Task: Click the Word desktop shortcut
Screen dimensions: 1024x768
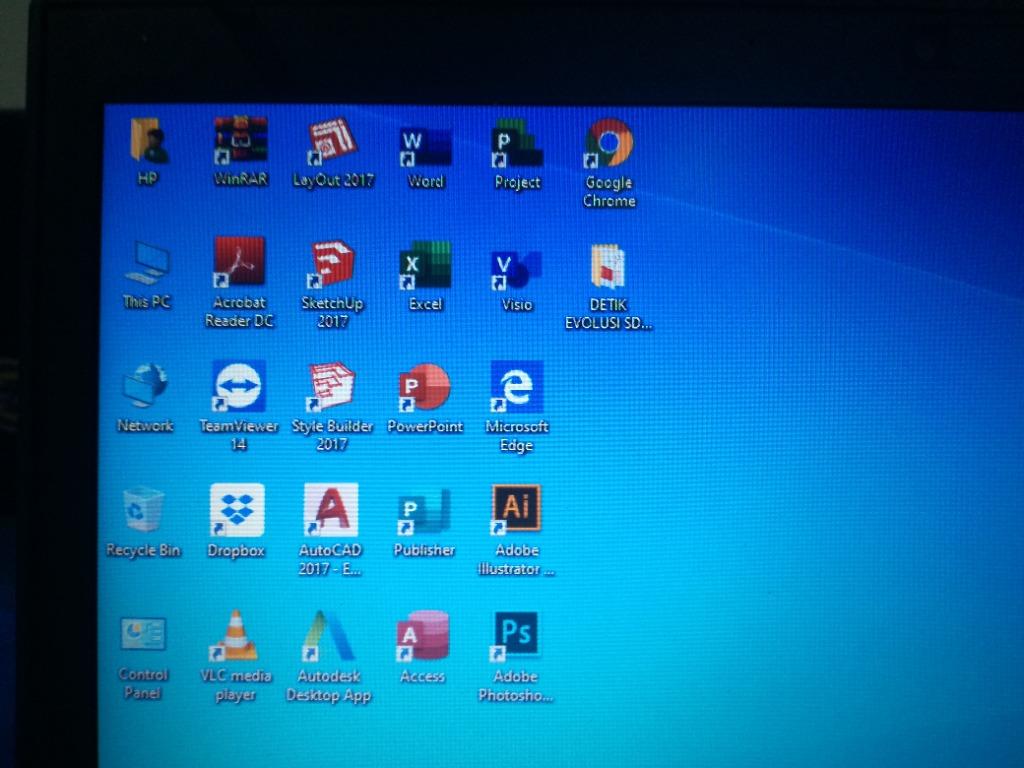Action: pos(425,147)
